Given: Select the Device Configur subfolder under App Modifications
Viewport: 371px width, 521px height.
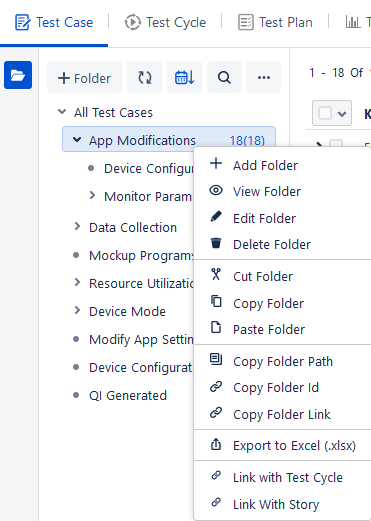Looking at the screenshot, I should [148, 169].
